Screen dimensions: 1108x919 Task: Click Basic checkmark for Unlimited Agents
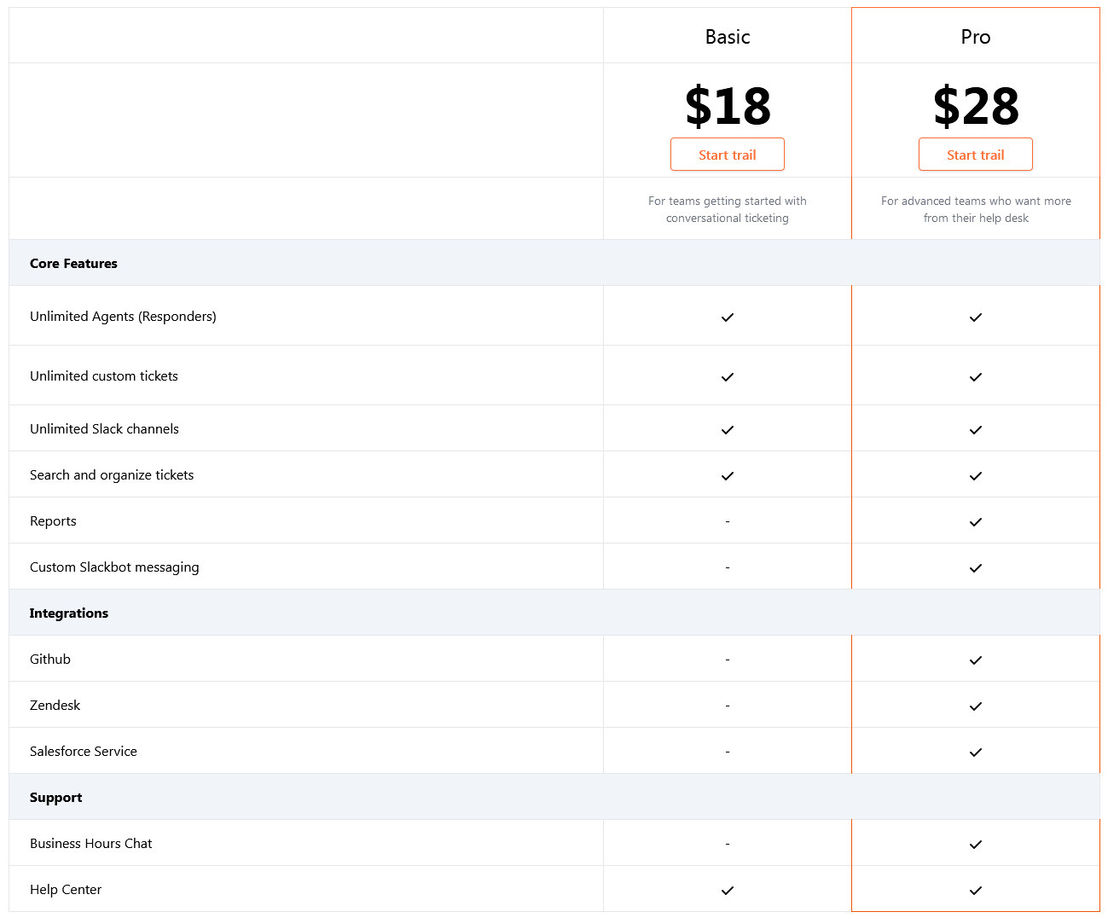coord(727,317)
